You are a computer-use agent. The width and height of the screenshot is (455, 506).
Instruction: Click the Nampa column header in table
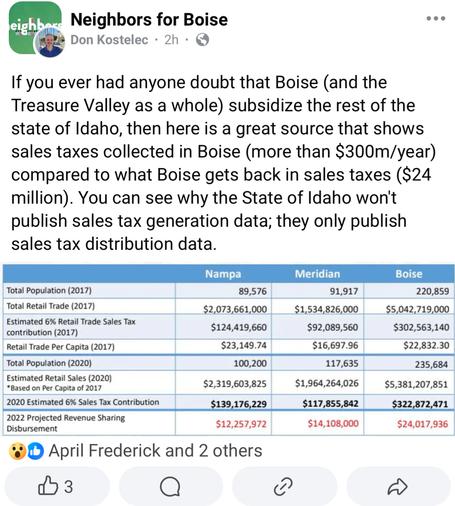click(x=223, y=274)
